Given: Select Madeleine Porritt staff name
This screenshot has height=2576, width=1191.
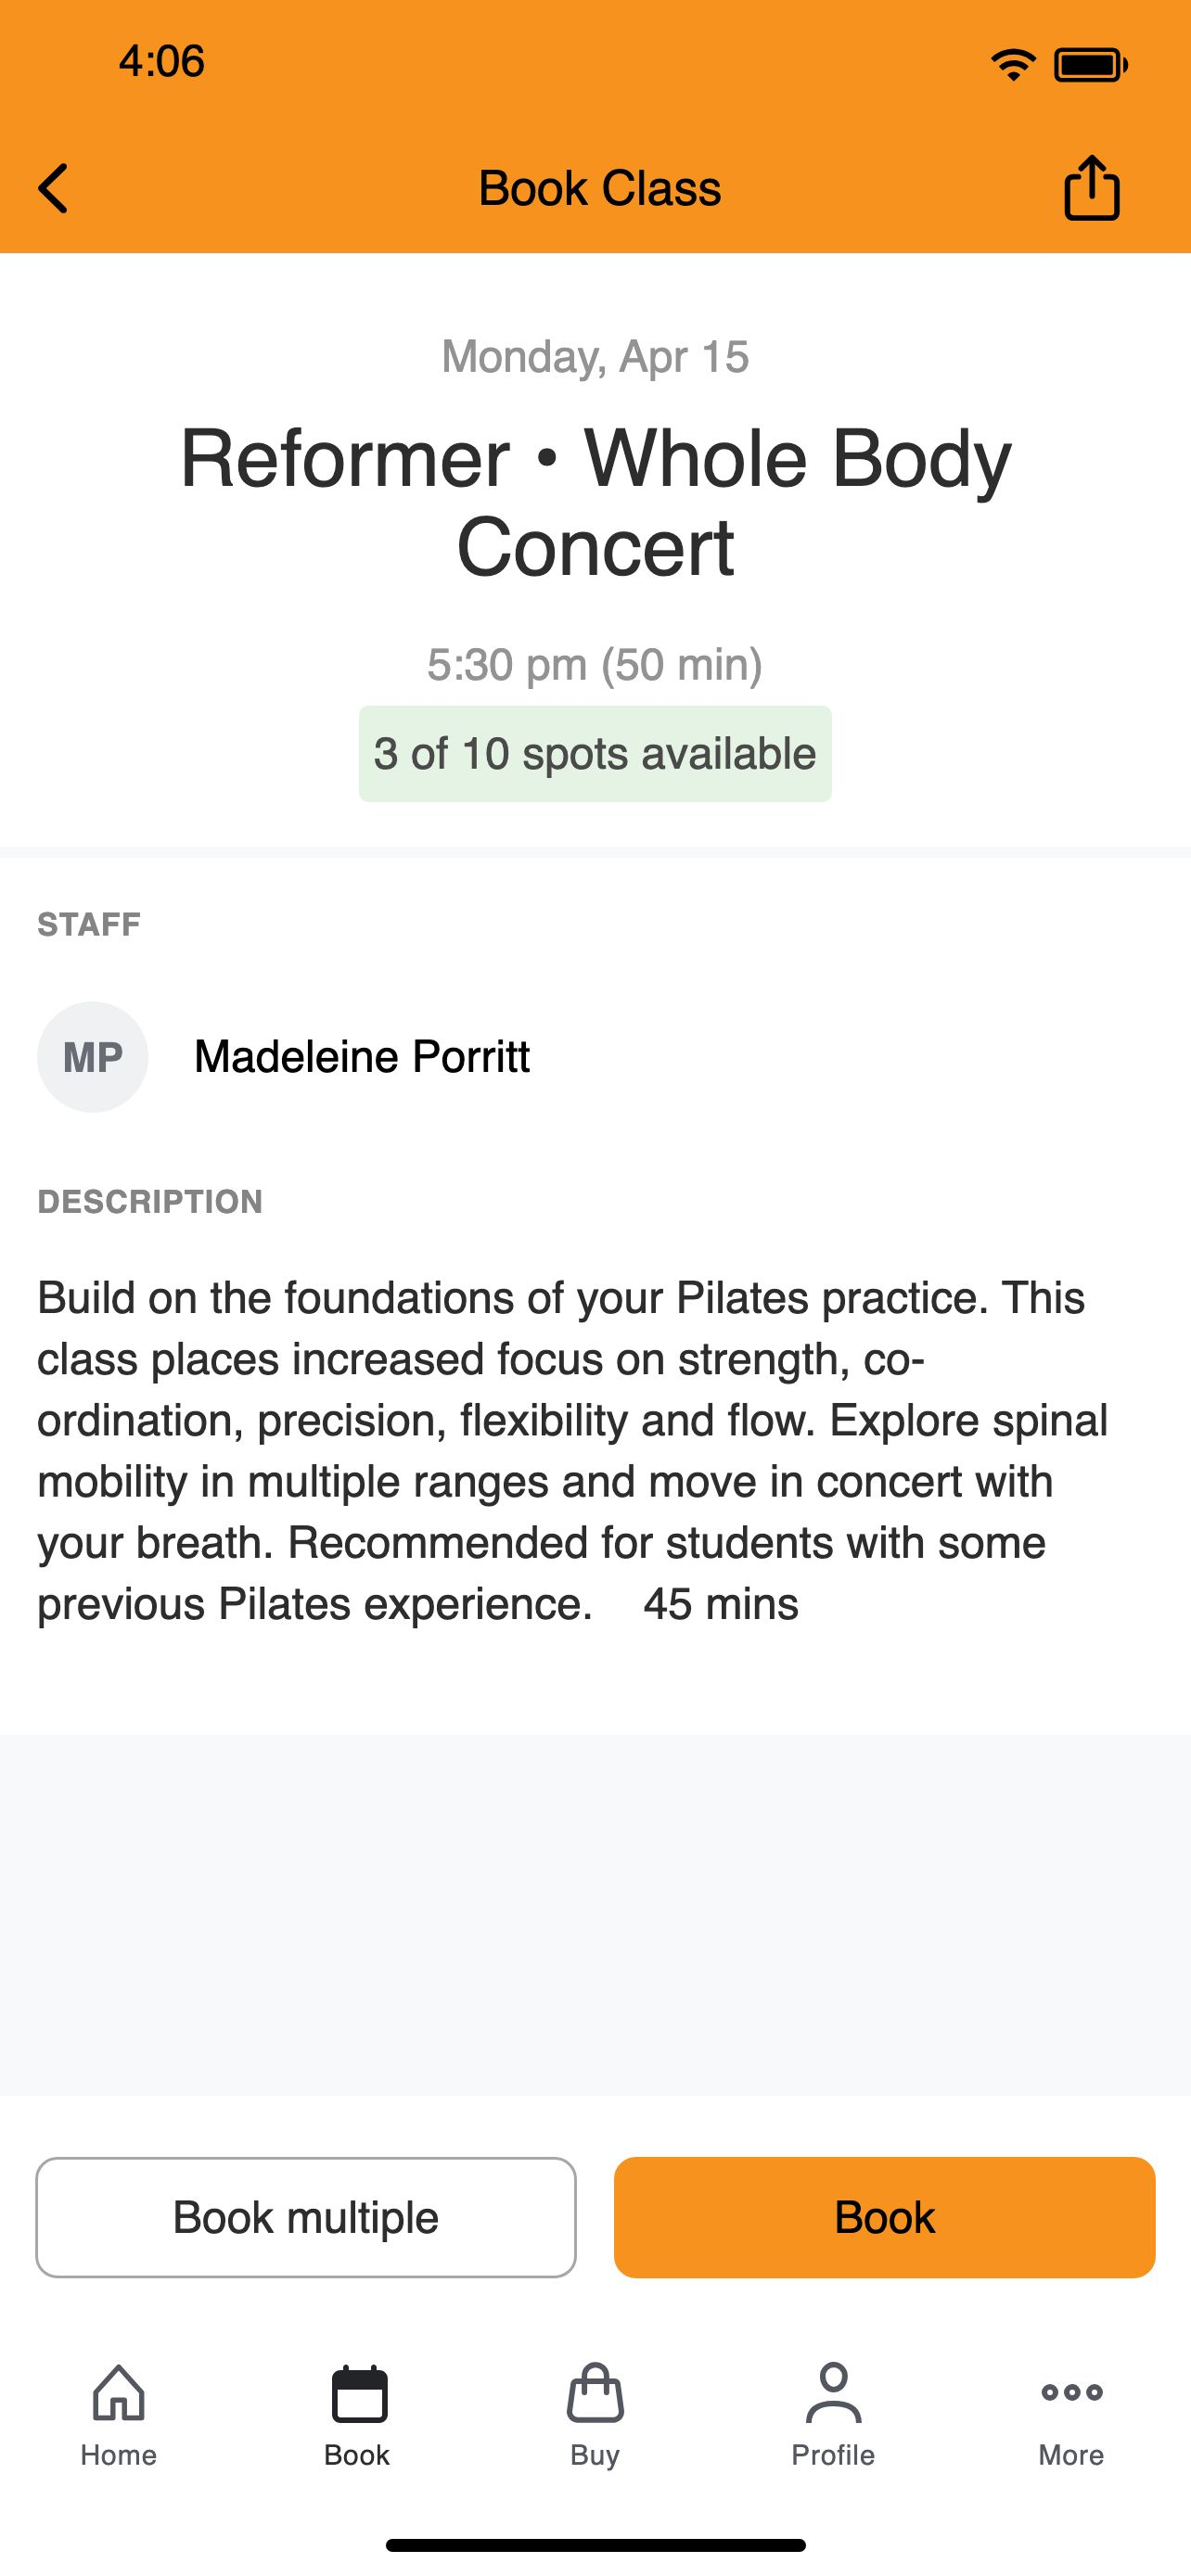Looking at the screenshot, I should click(362, 1057).
